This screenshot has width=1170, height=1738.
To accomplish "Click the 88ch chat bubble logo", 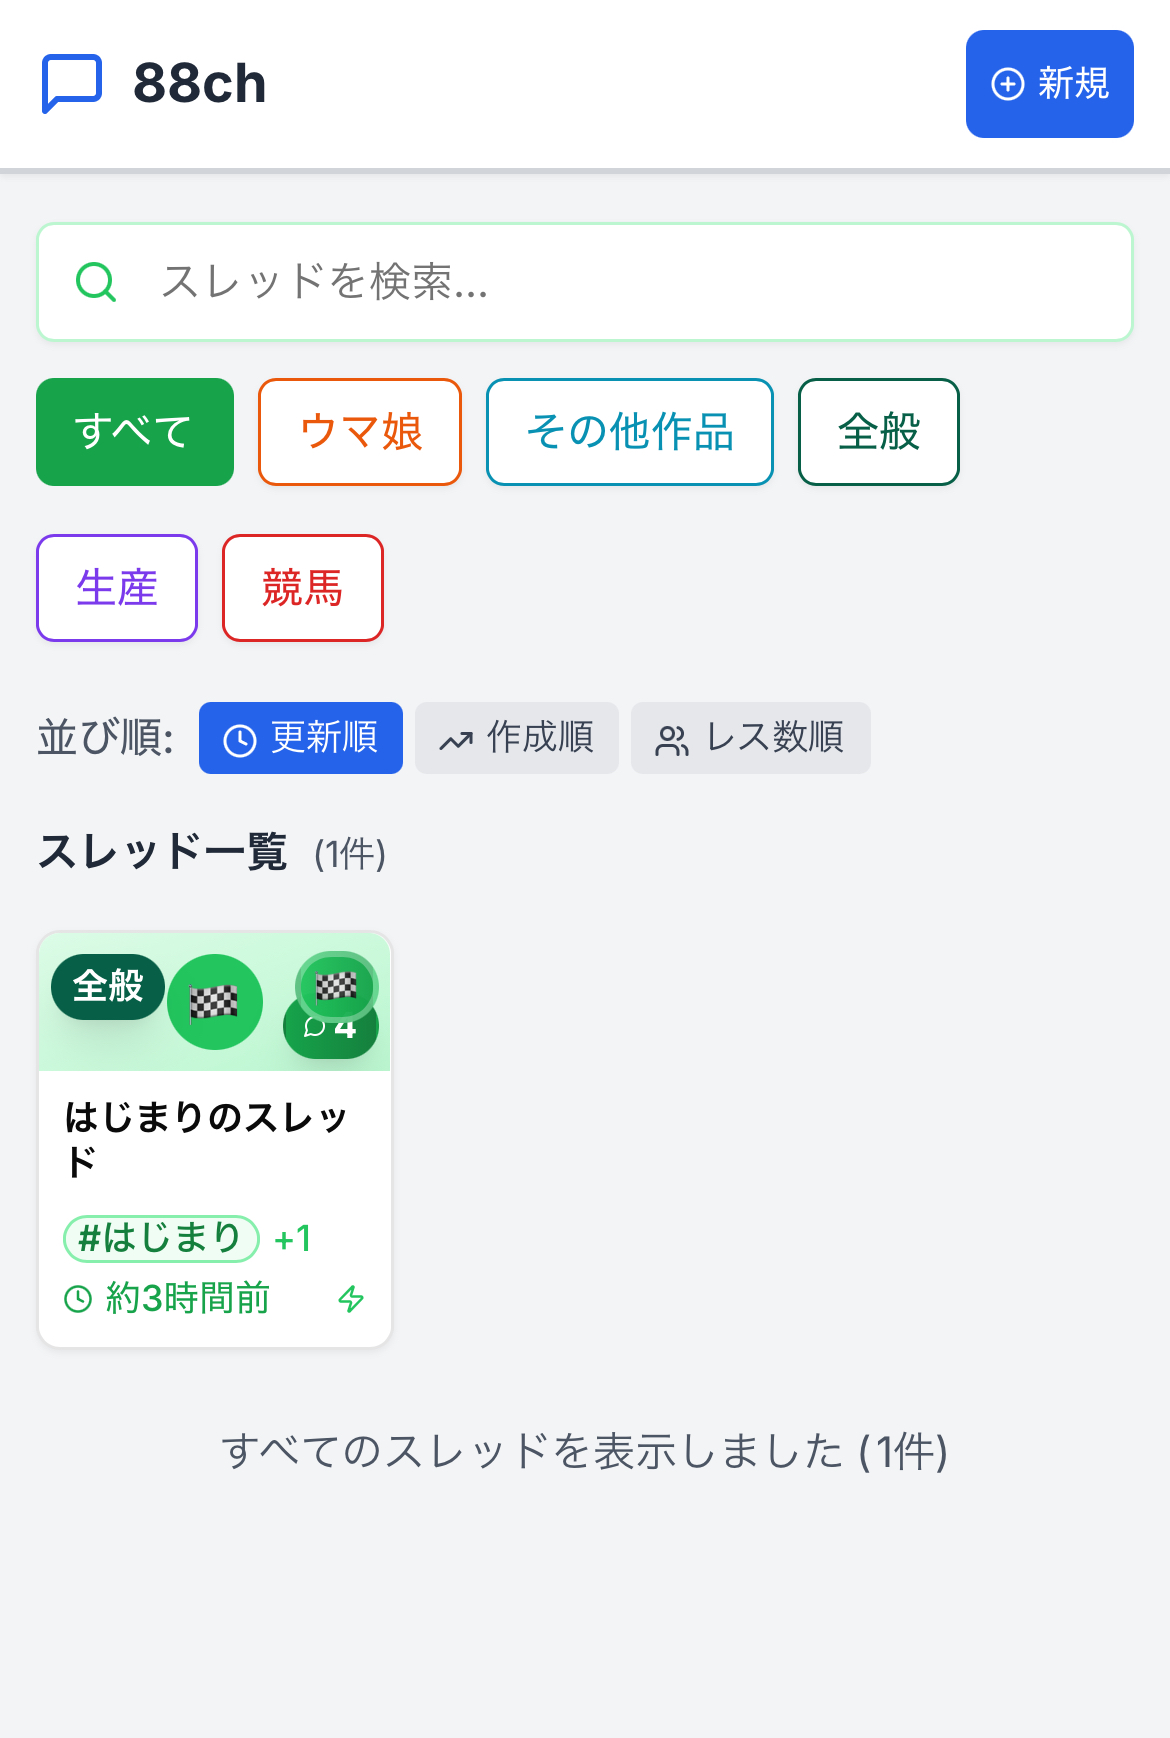I will [72, 83].
